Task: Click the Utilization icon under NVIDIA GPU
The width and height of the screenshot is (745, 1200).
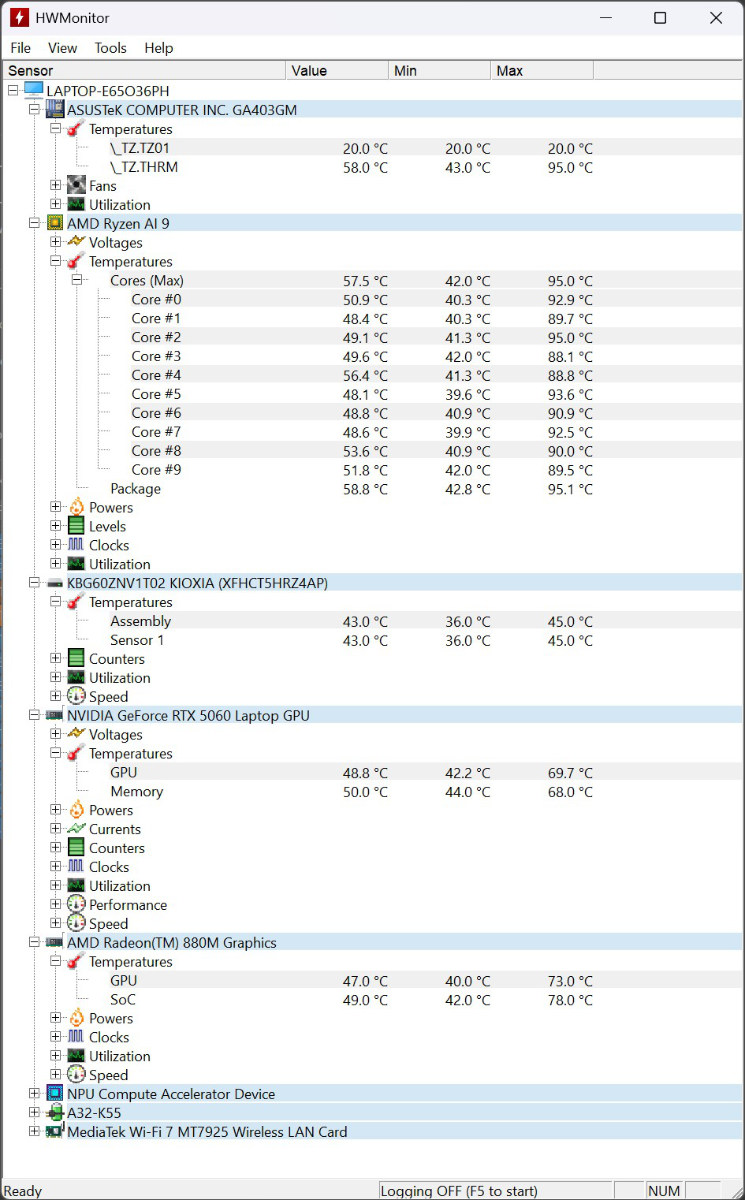Action: pyautogui.click(x=76, y=886)
